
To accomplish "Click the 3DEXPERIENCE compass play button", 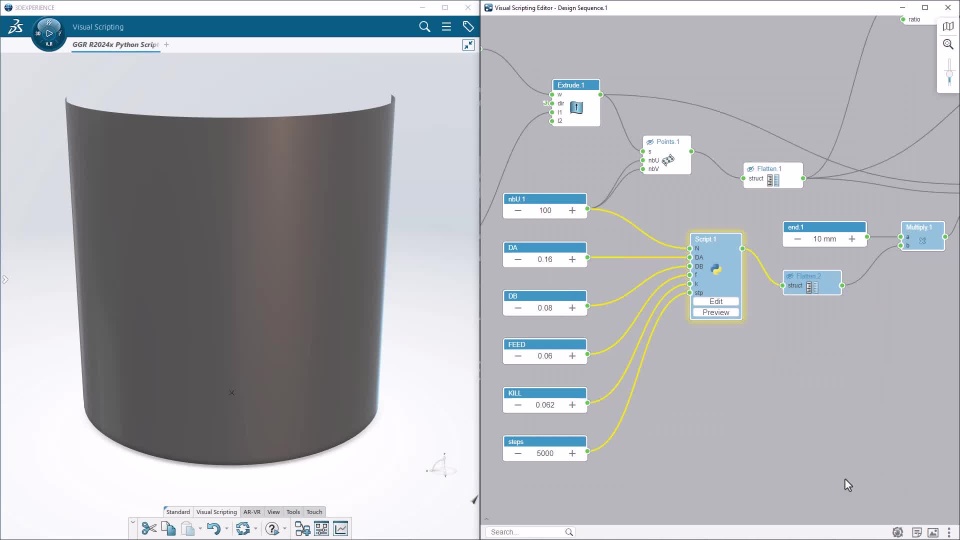I will [x=49, y=33].
